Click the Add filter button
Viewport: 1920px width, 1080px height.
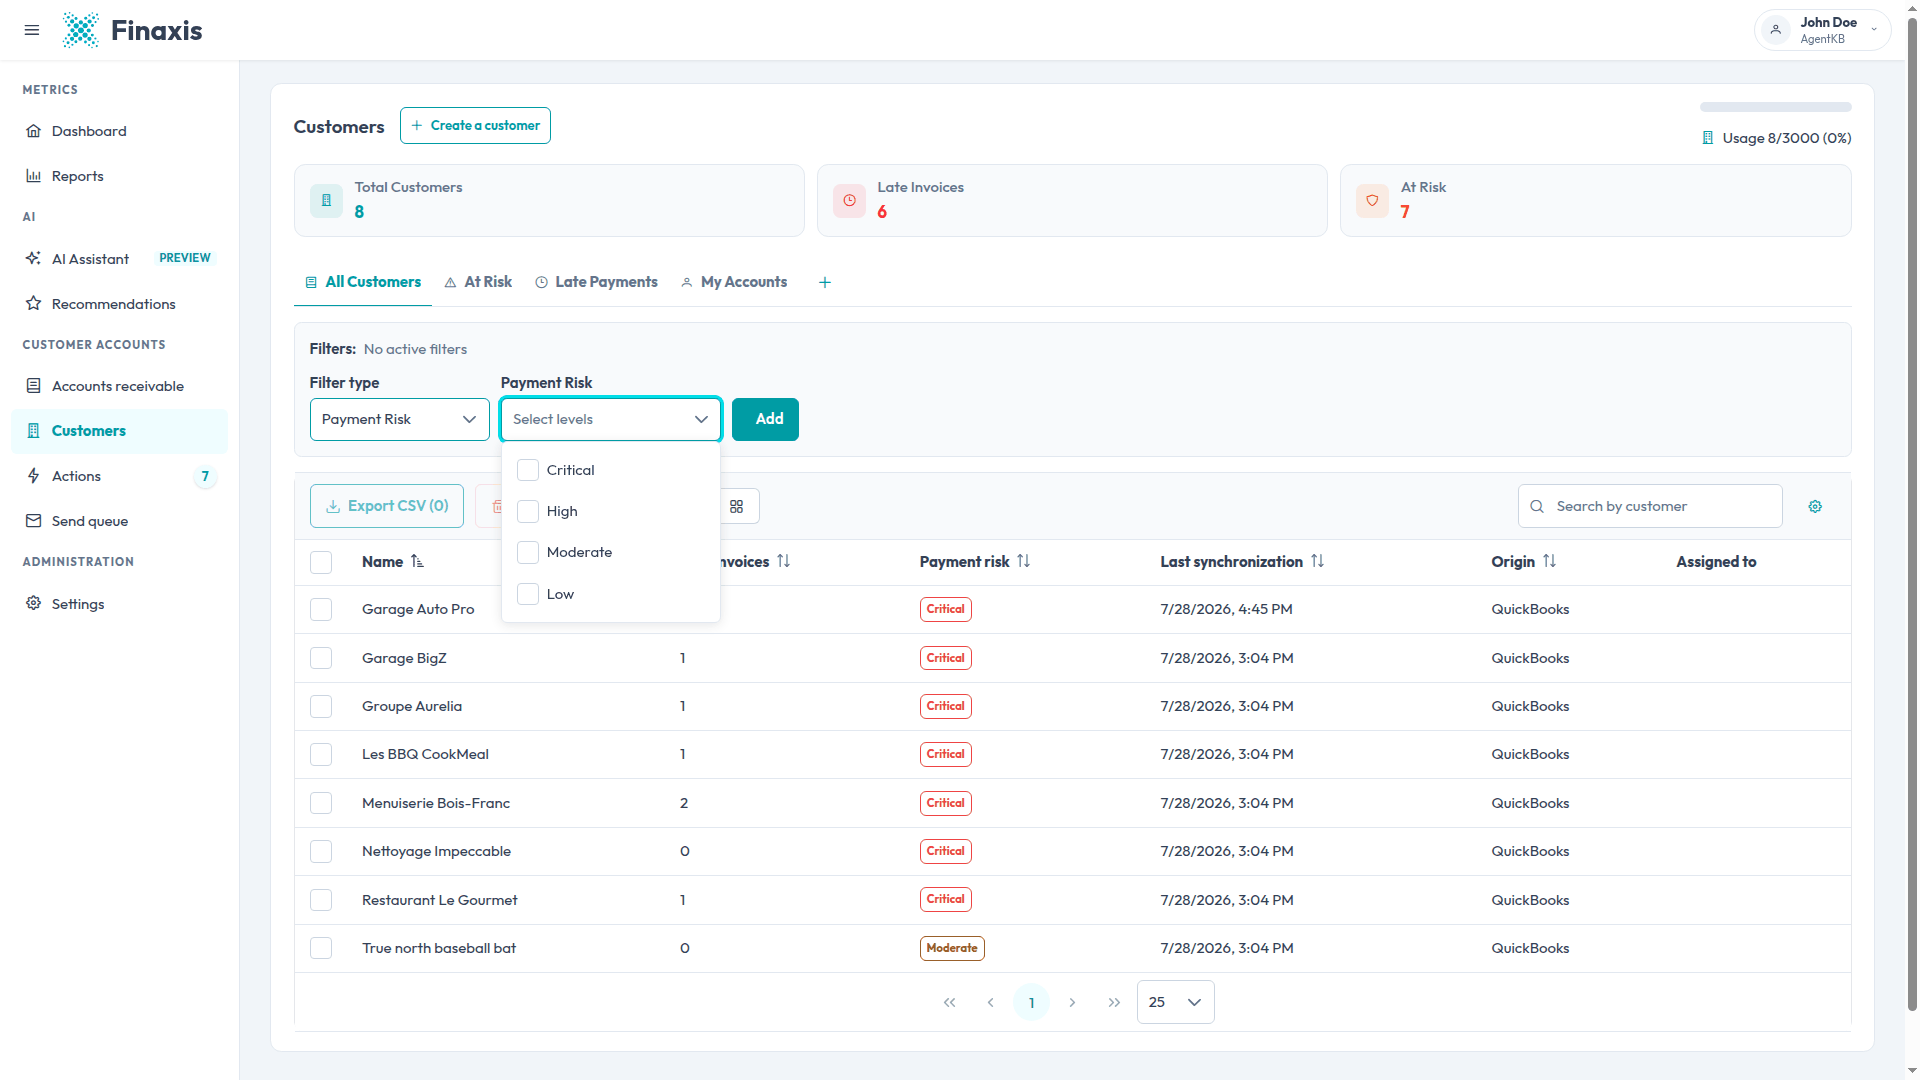(x=765, y=419)
